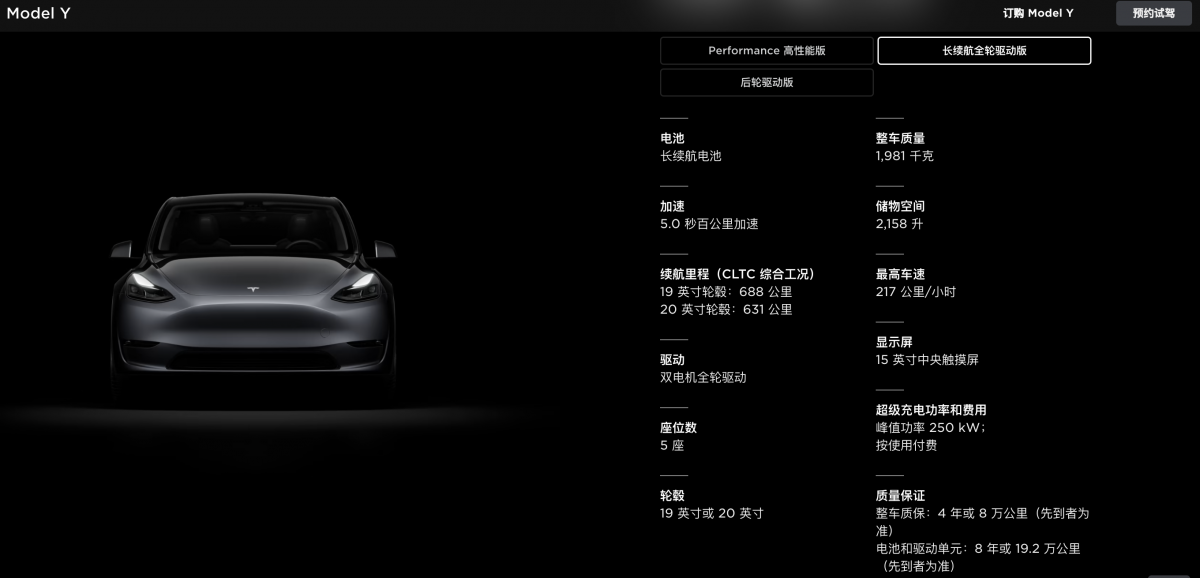Choose the 后轮驱动版 variant
This screenshot has width=1200, height=578.
(x=765, y=82)
